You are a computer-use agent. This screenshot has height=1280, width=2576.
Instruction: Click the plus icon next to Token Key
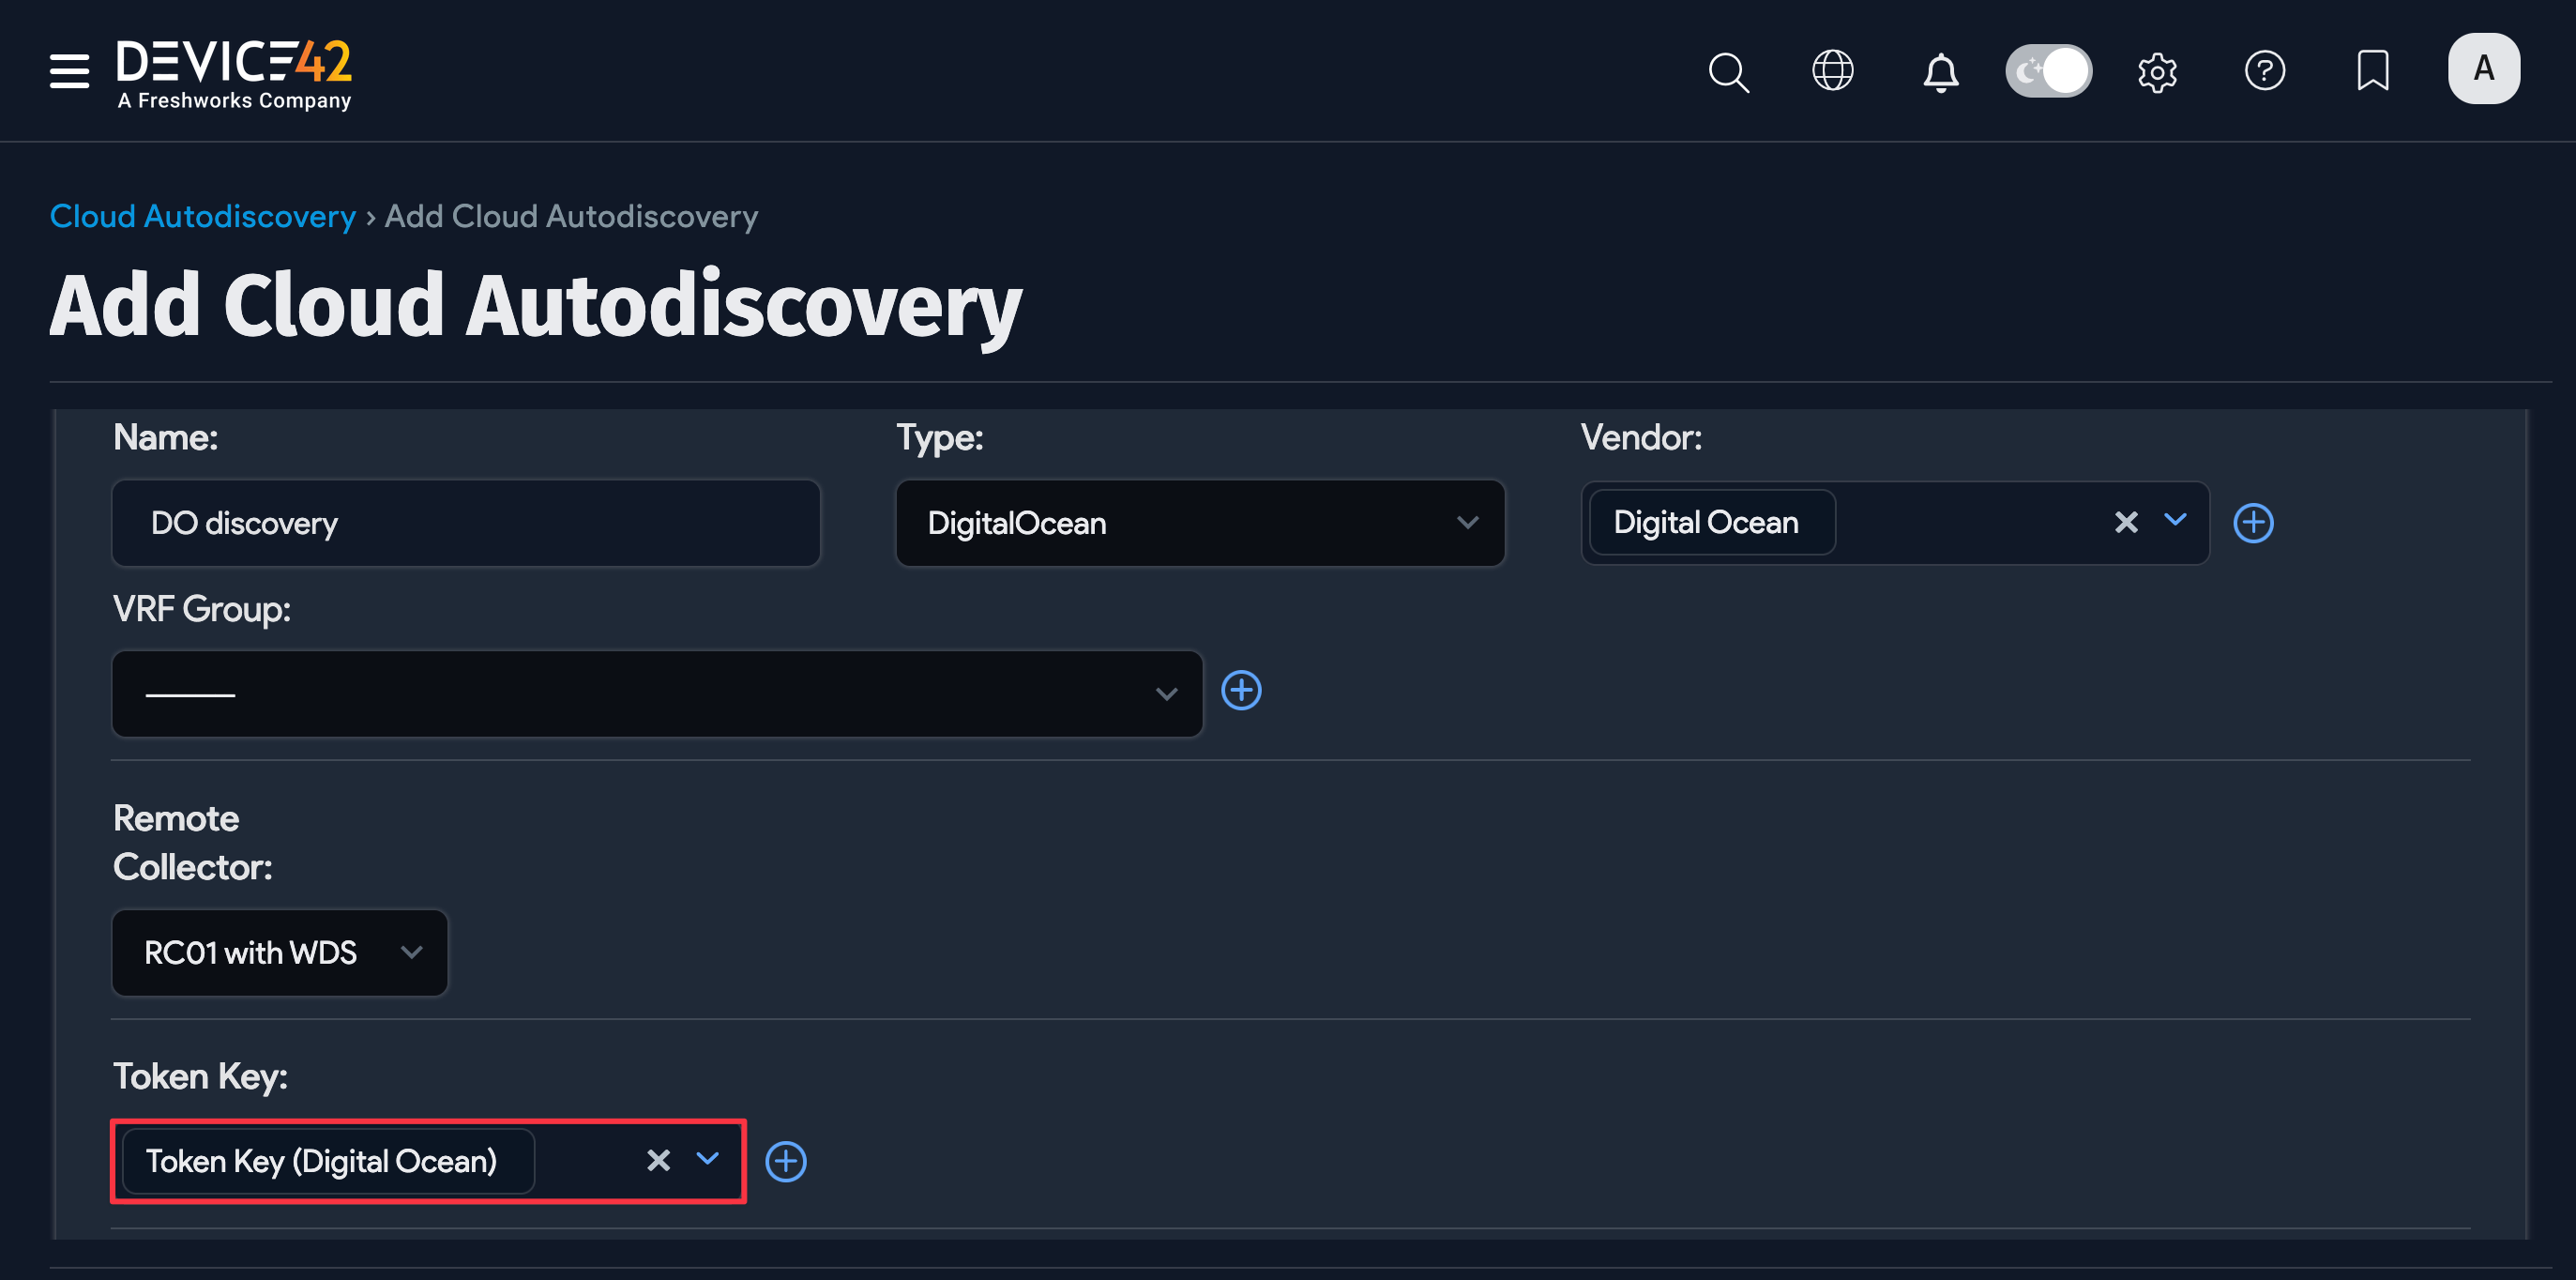tap(786, 1161)
